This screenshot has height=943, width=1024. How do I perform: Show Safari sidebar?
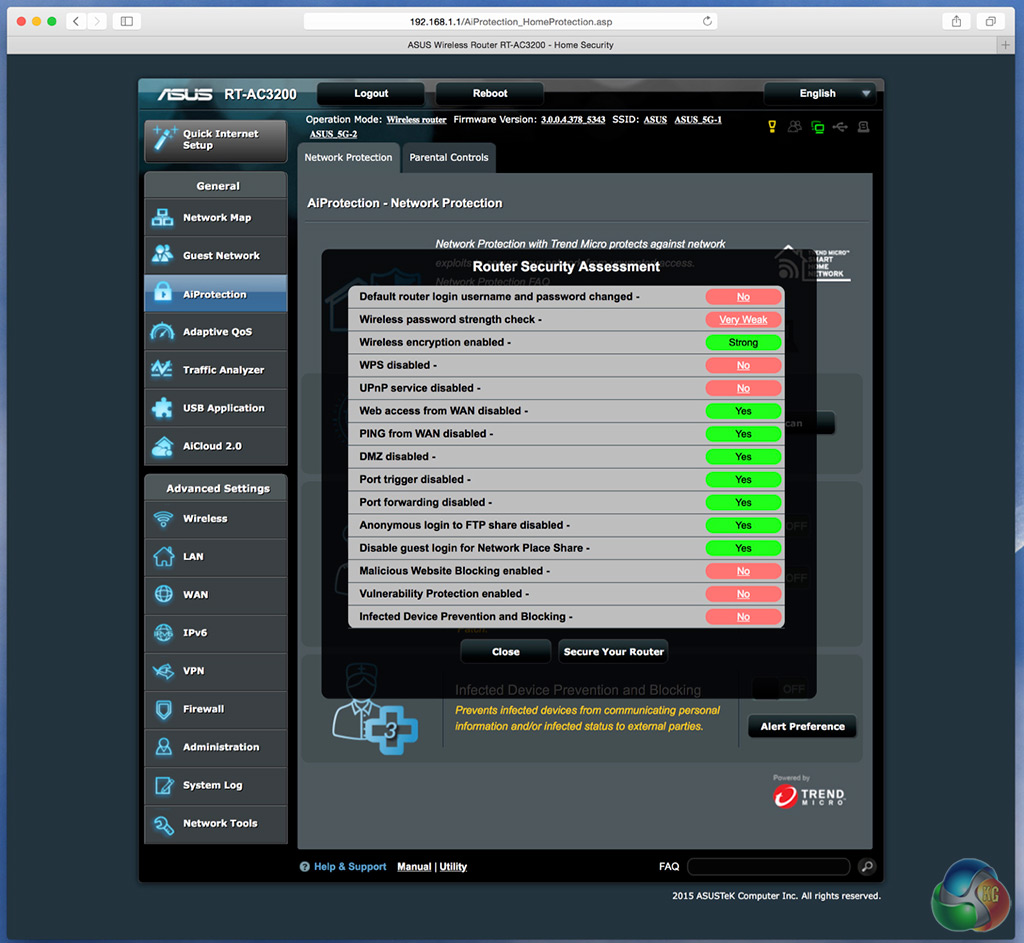coord(127,22)
